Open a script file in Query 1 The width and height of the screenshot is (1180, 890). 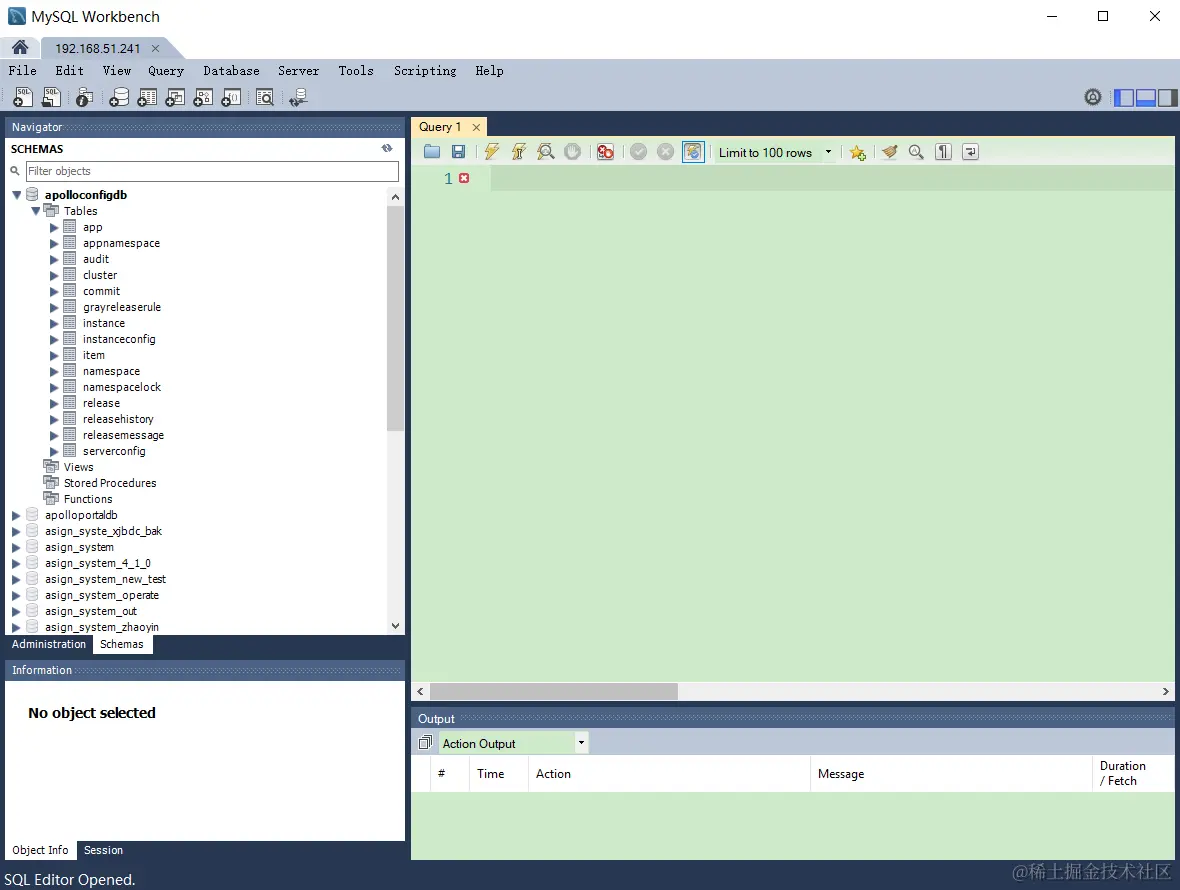(x=432, y=152)
